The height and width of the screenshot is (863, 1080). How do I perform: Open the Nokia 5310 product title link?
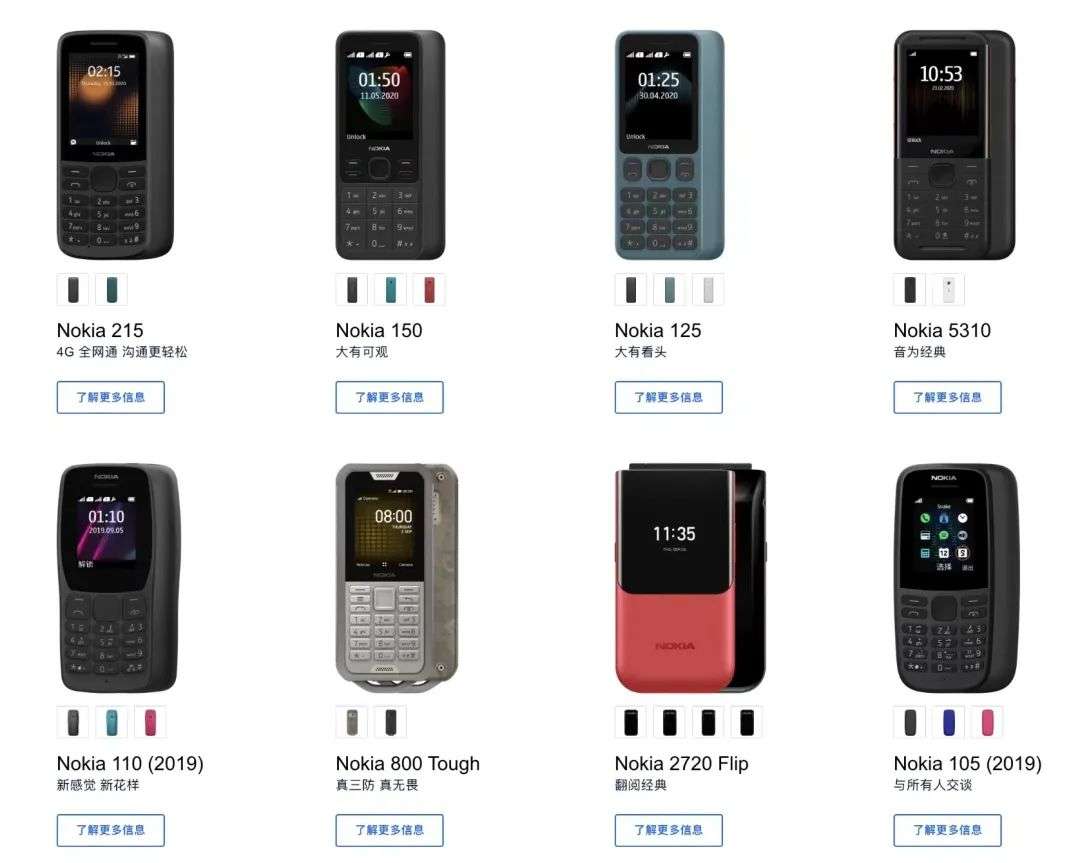pos(942,331)
